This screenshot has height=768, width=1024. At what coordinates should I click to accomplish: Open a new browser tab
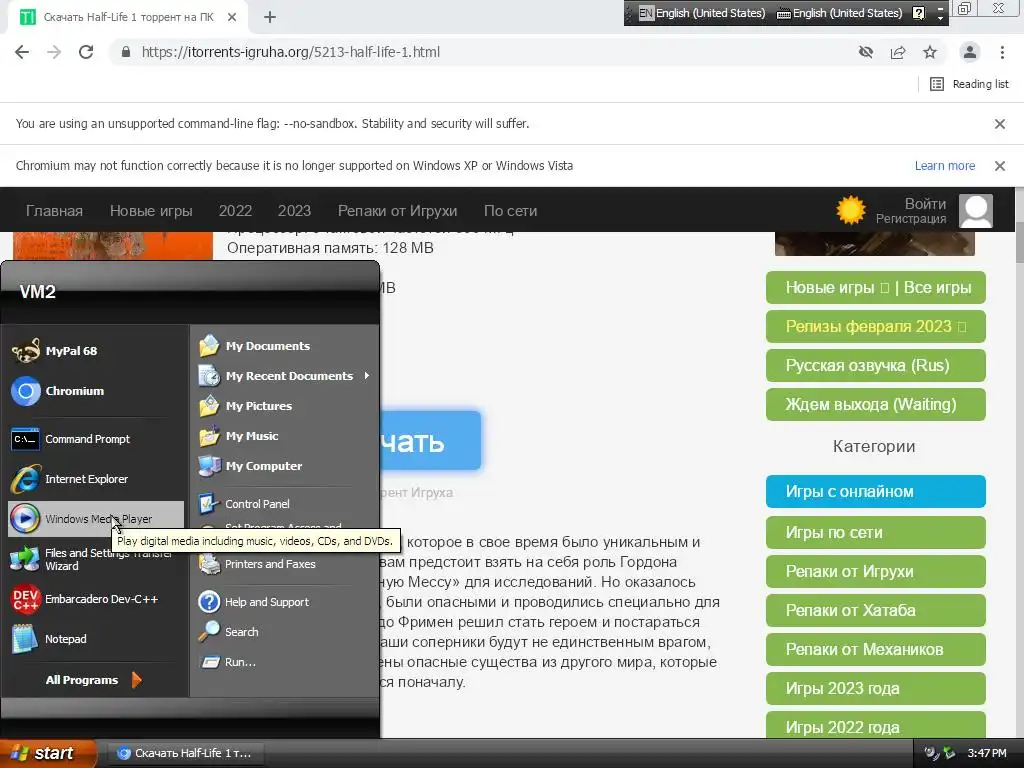[270, 17]
